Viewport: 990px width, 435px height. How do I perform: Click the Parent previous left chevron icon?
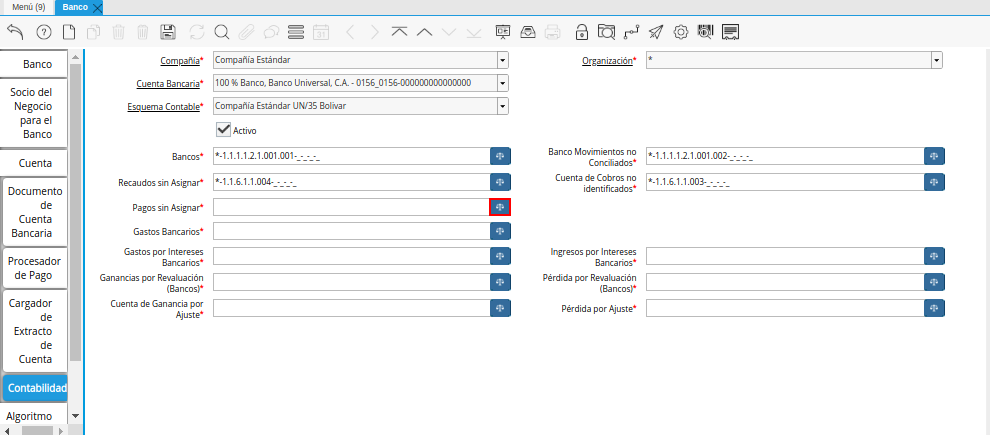[350, 32]
